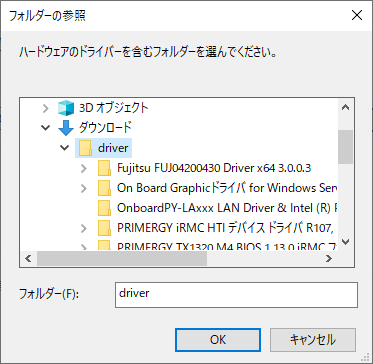Expand the PRIMERGY iRMC HTI node
The image size is (373, 364).
coord(84,228)
